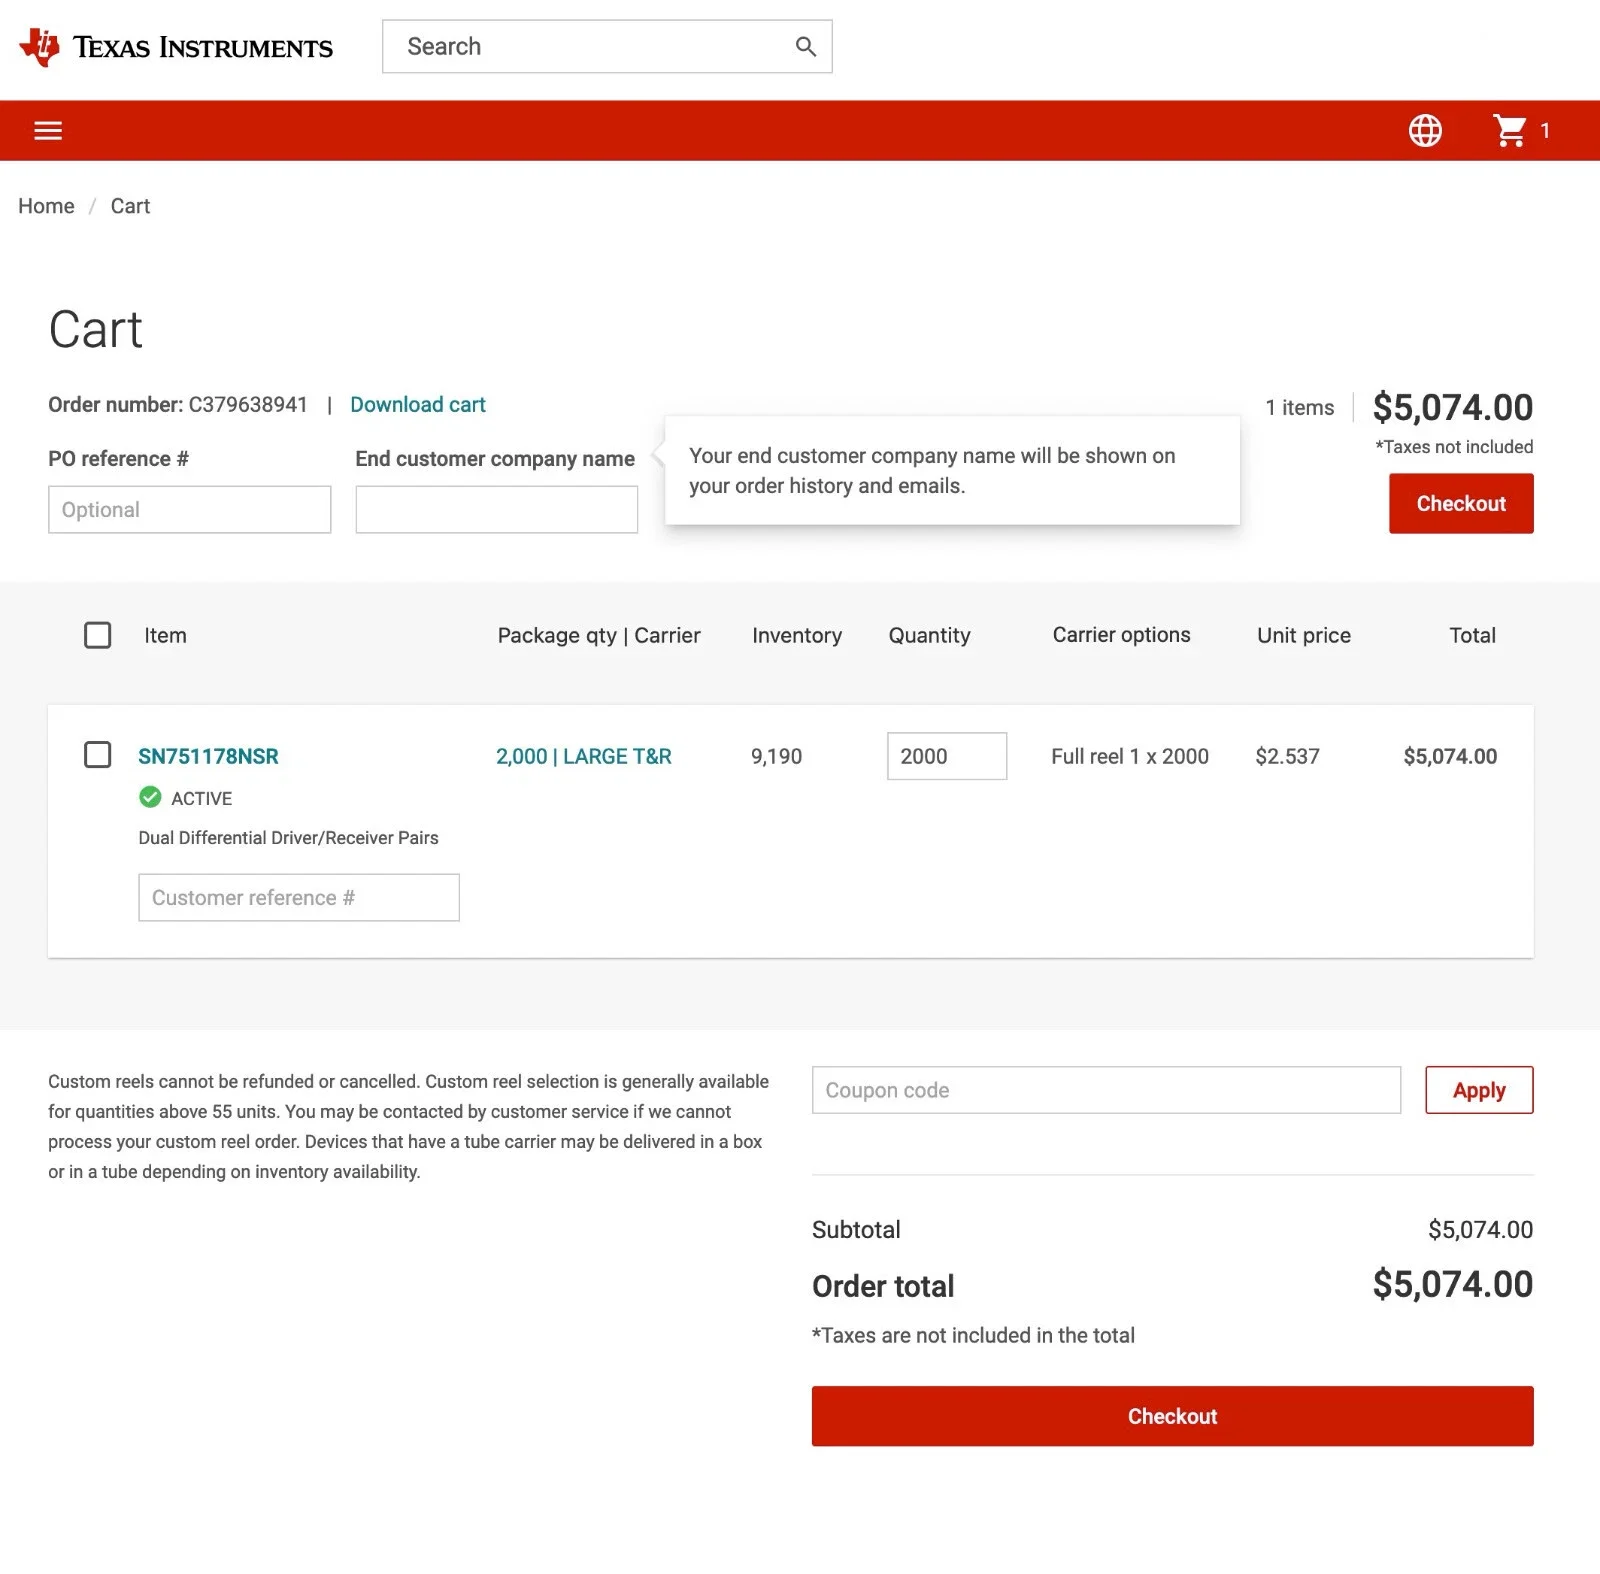Click the Carrier options column header
Viewport: 1600px width, 1574px height.
[1121, 635]
